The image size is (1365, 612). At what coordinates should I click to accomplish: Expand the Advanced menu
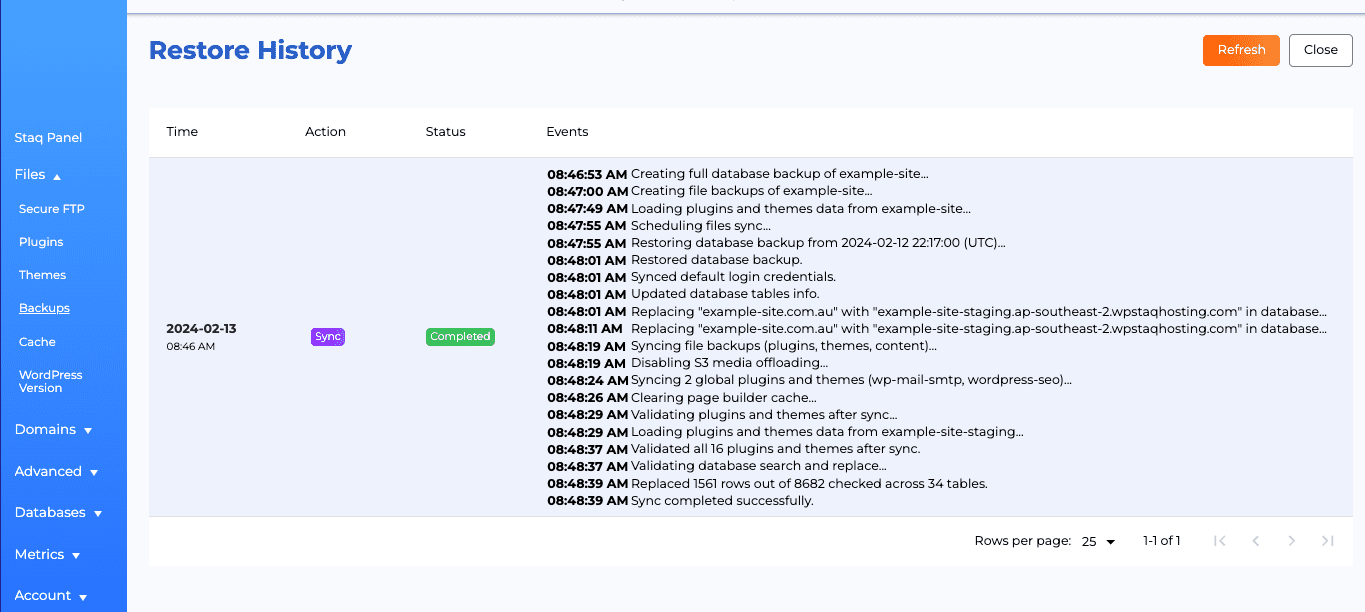(56, 472)
